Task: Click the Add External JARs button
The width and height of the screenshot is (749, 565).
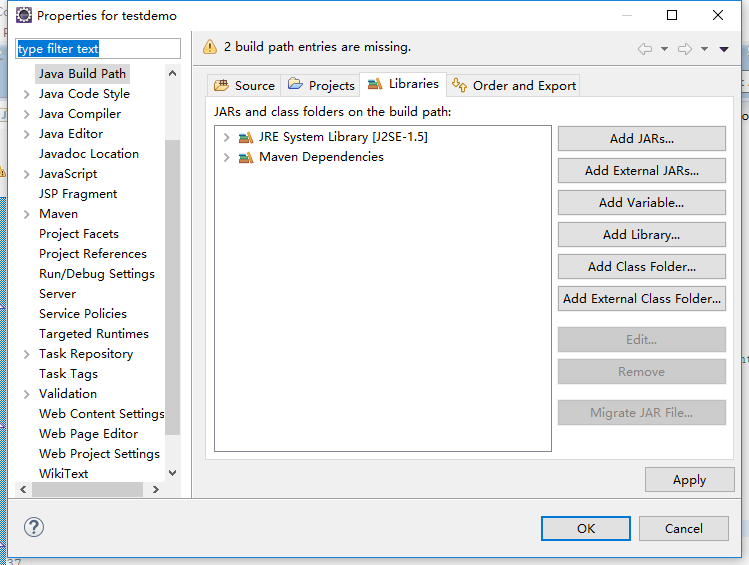Action: pos(642,171)
